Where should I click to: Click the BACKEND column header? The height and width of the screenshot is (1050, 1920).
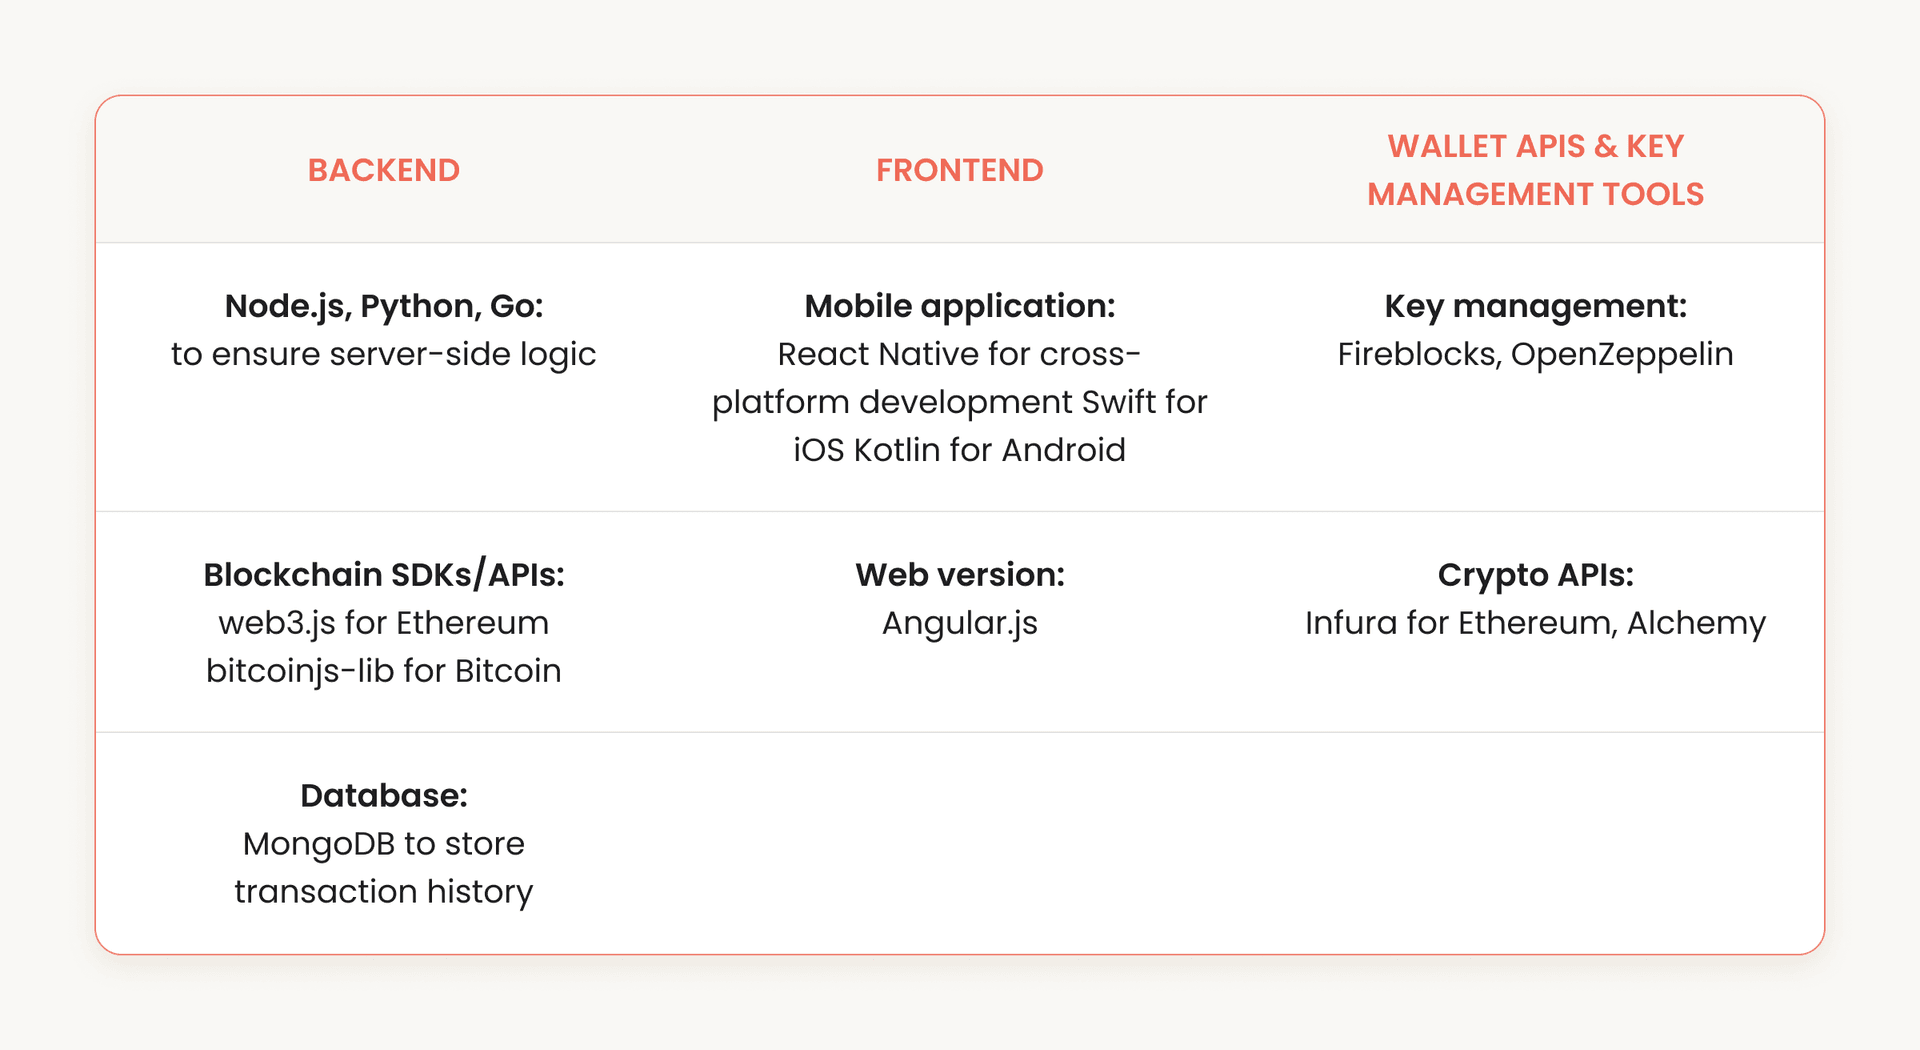pyautogui.click(x=383, y=170)
